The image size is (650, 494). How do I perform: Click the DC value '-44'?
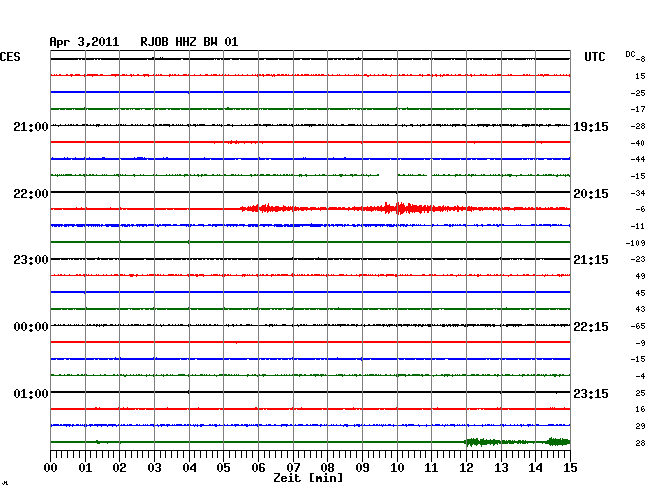pos(638,159)
